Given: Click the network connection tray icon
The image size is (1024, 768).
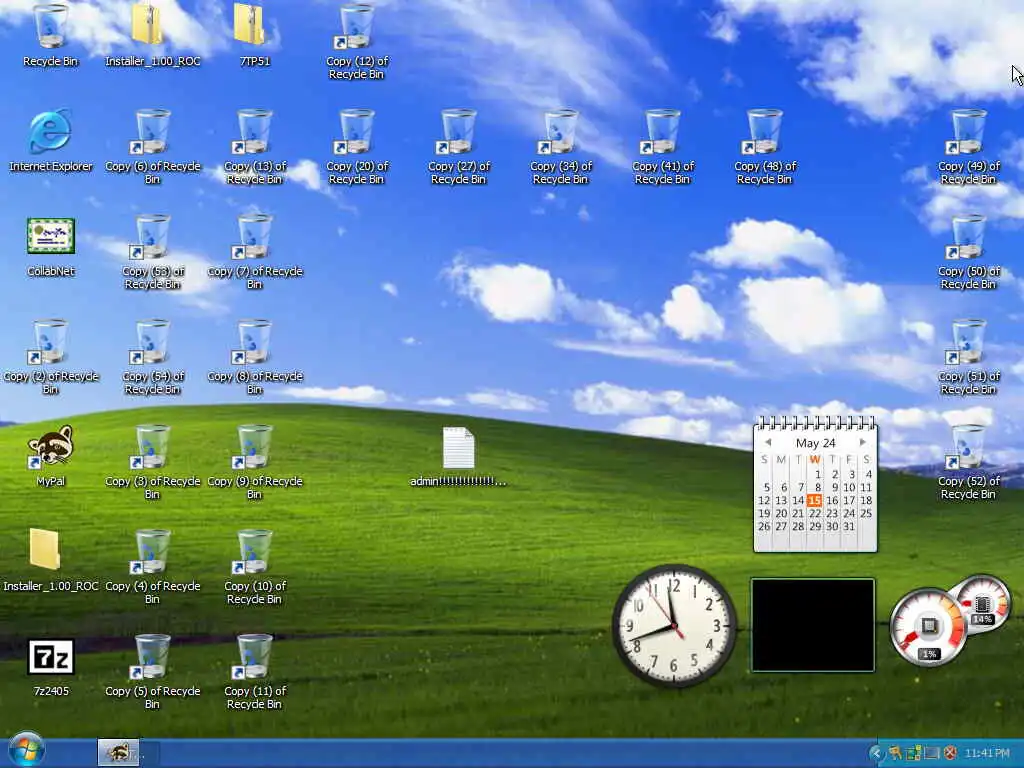Looking at the screenshot, I should [x=913, y=753].
